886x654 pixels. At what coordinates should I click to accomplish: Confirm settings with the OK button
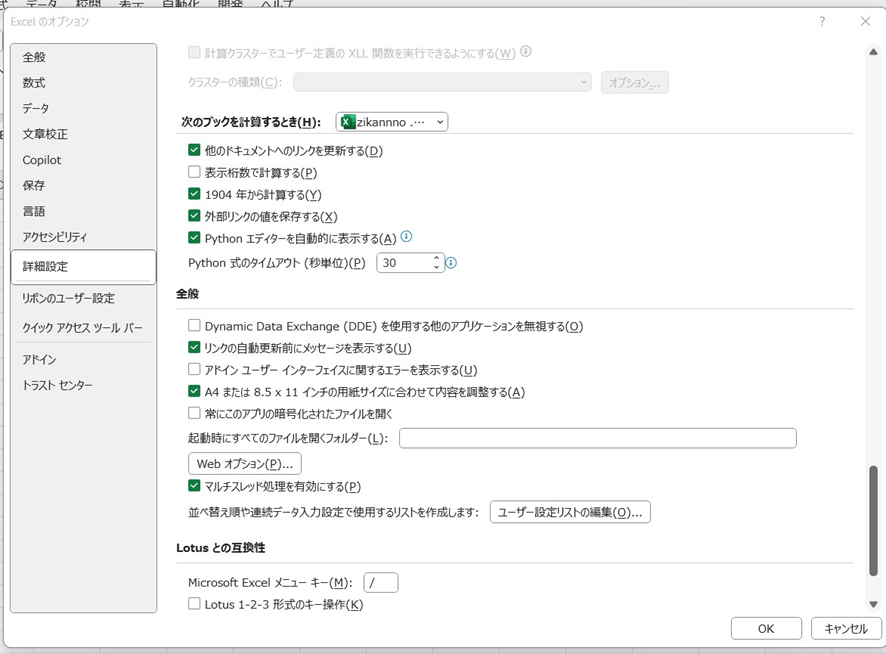(x=766, y=629)
